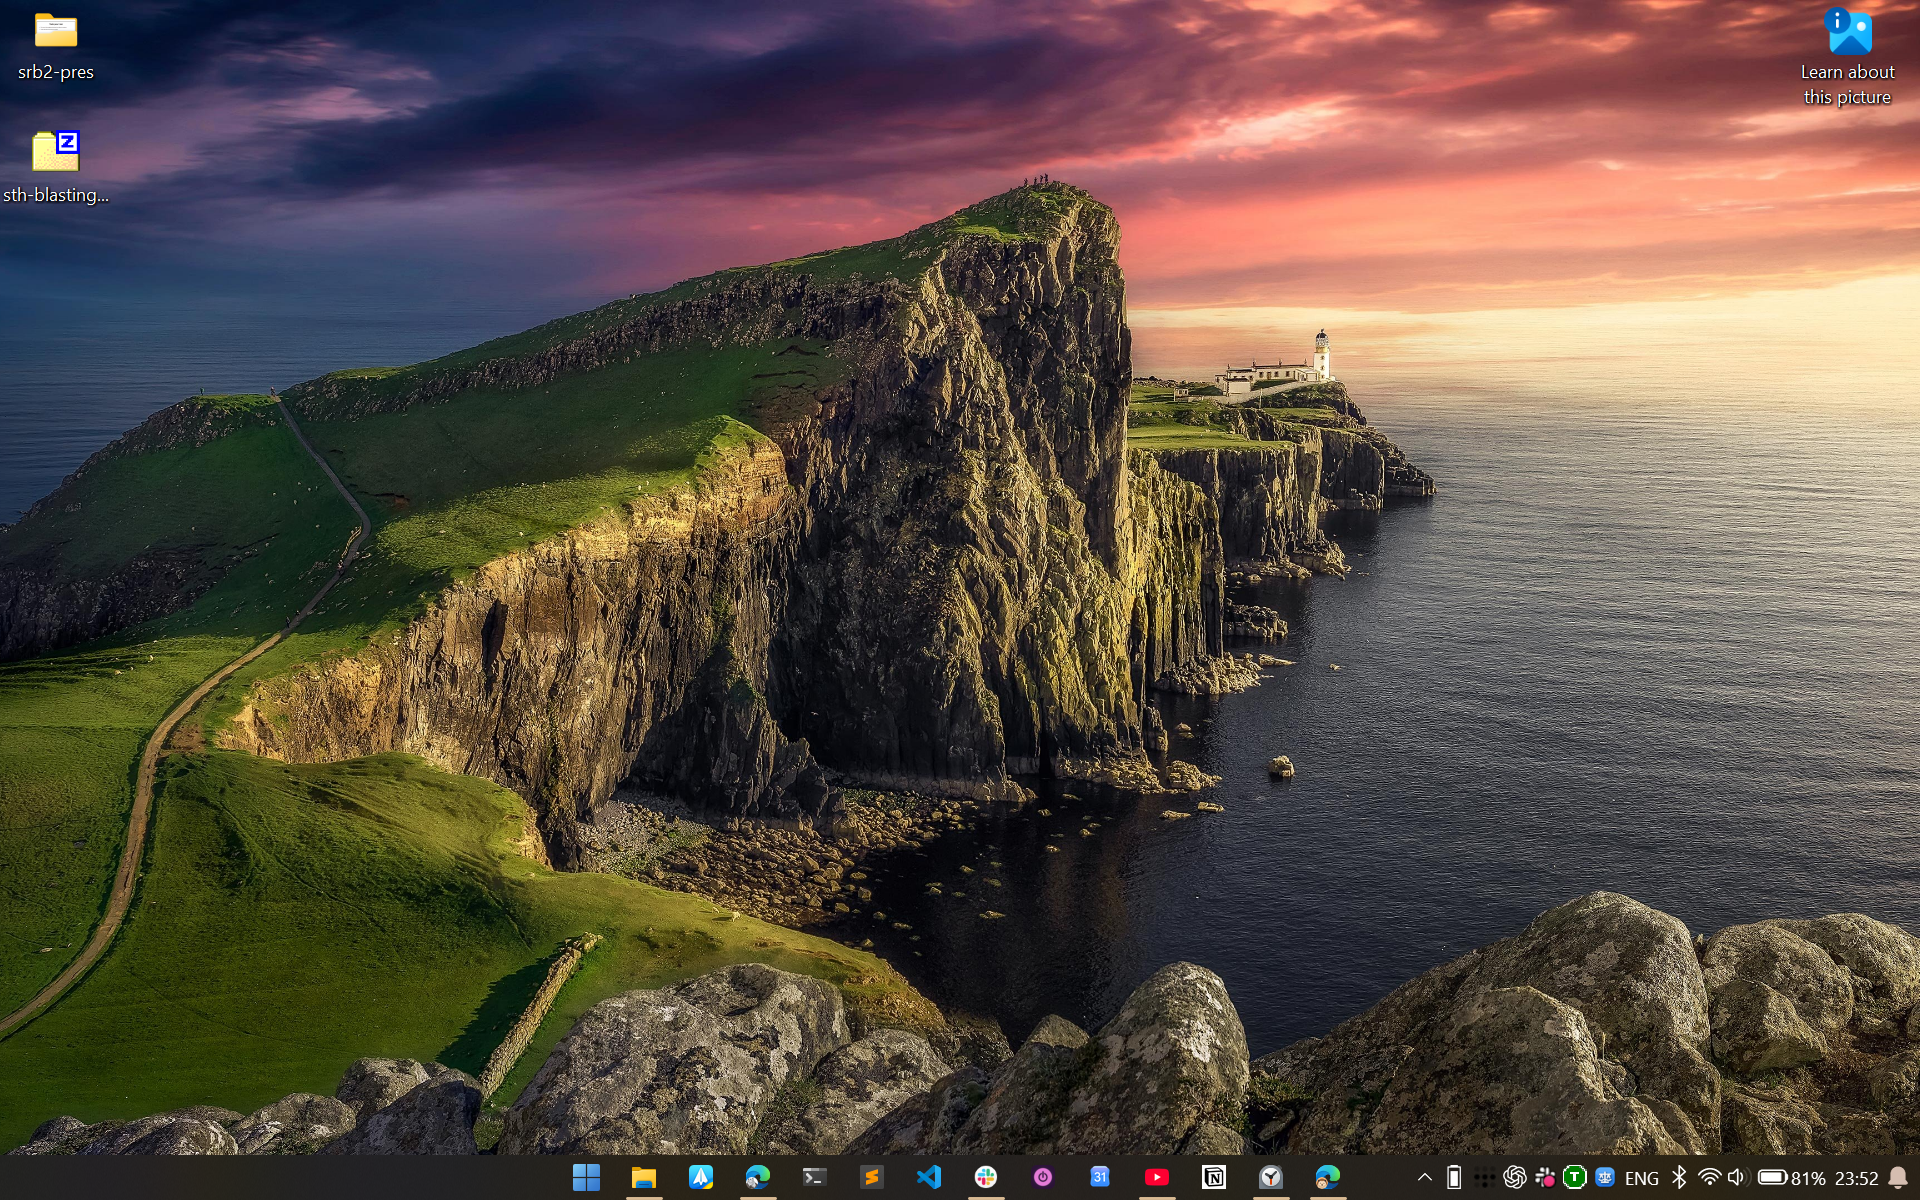The width and height of the screenshot is (1920, 1200).
Task: Open the clock-face app on the taskbar
Action: (1270, 1177)
